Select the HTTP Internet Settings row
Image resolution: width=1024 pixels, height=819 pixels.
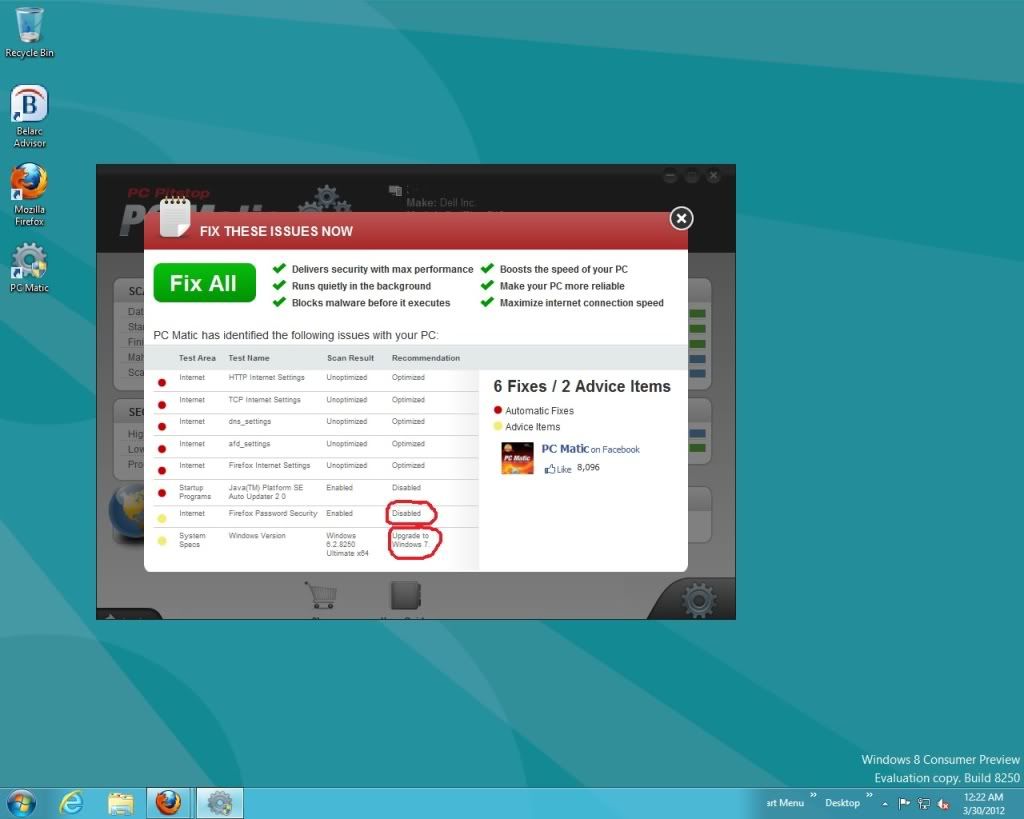tap(316, 381)
